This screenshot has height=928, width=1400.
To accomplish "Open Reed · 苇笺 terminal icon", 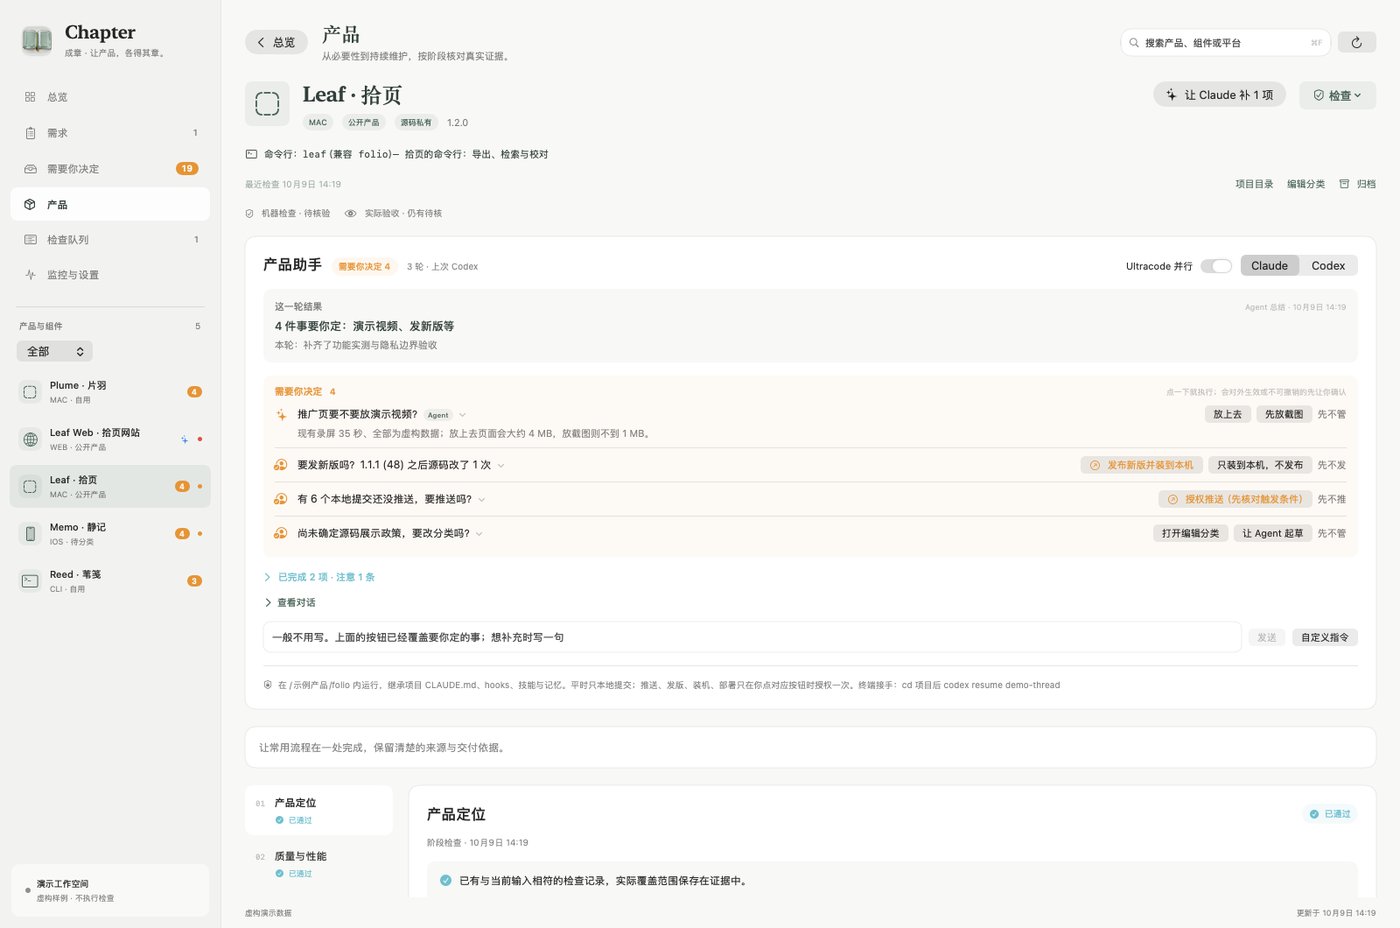I will 30,581.
